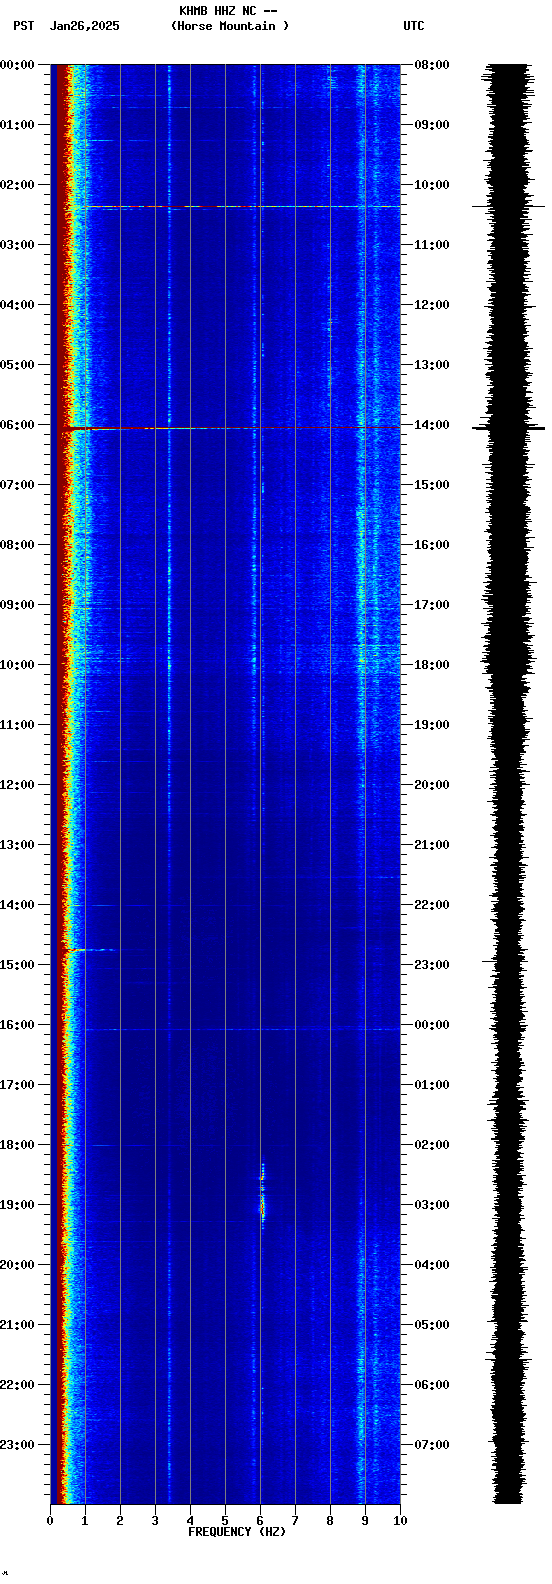
Task: Click the 5 Hz frequency tick label
Action: [x=225, y=1521]
